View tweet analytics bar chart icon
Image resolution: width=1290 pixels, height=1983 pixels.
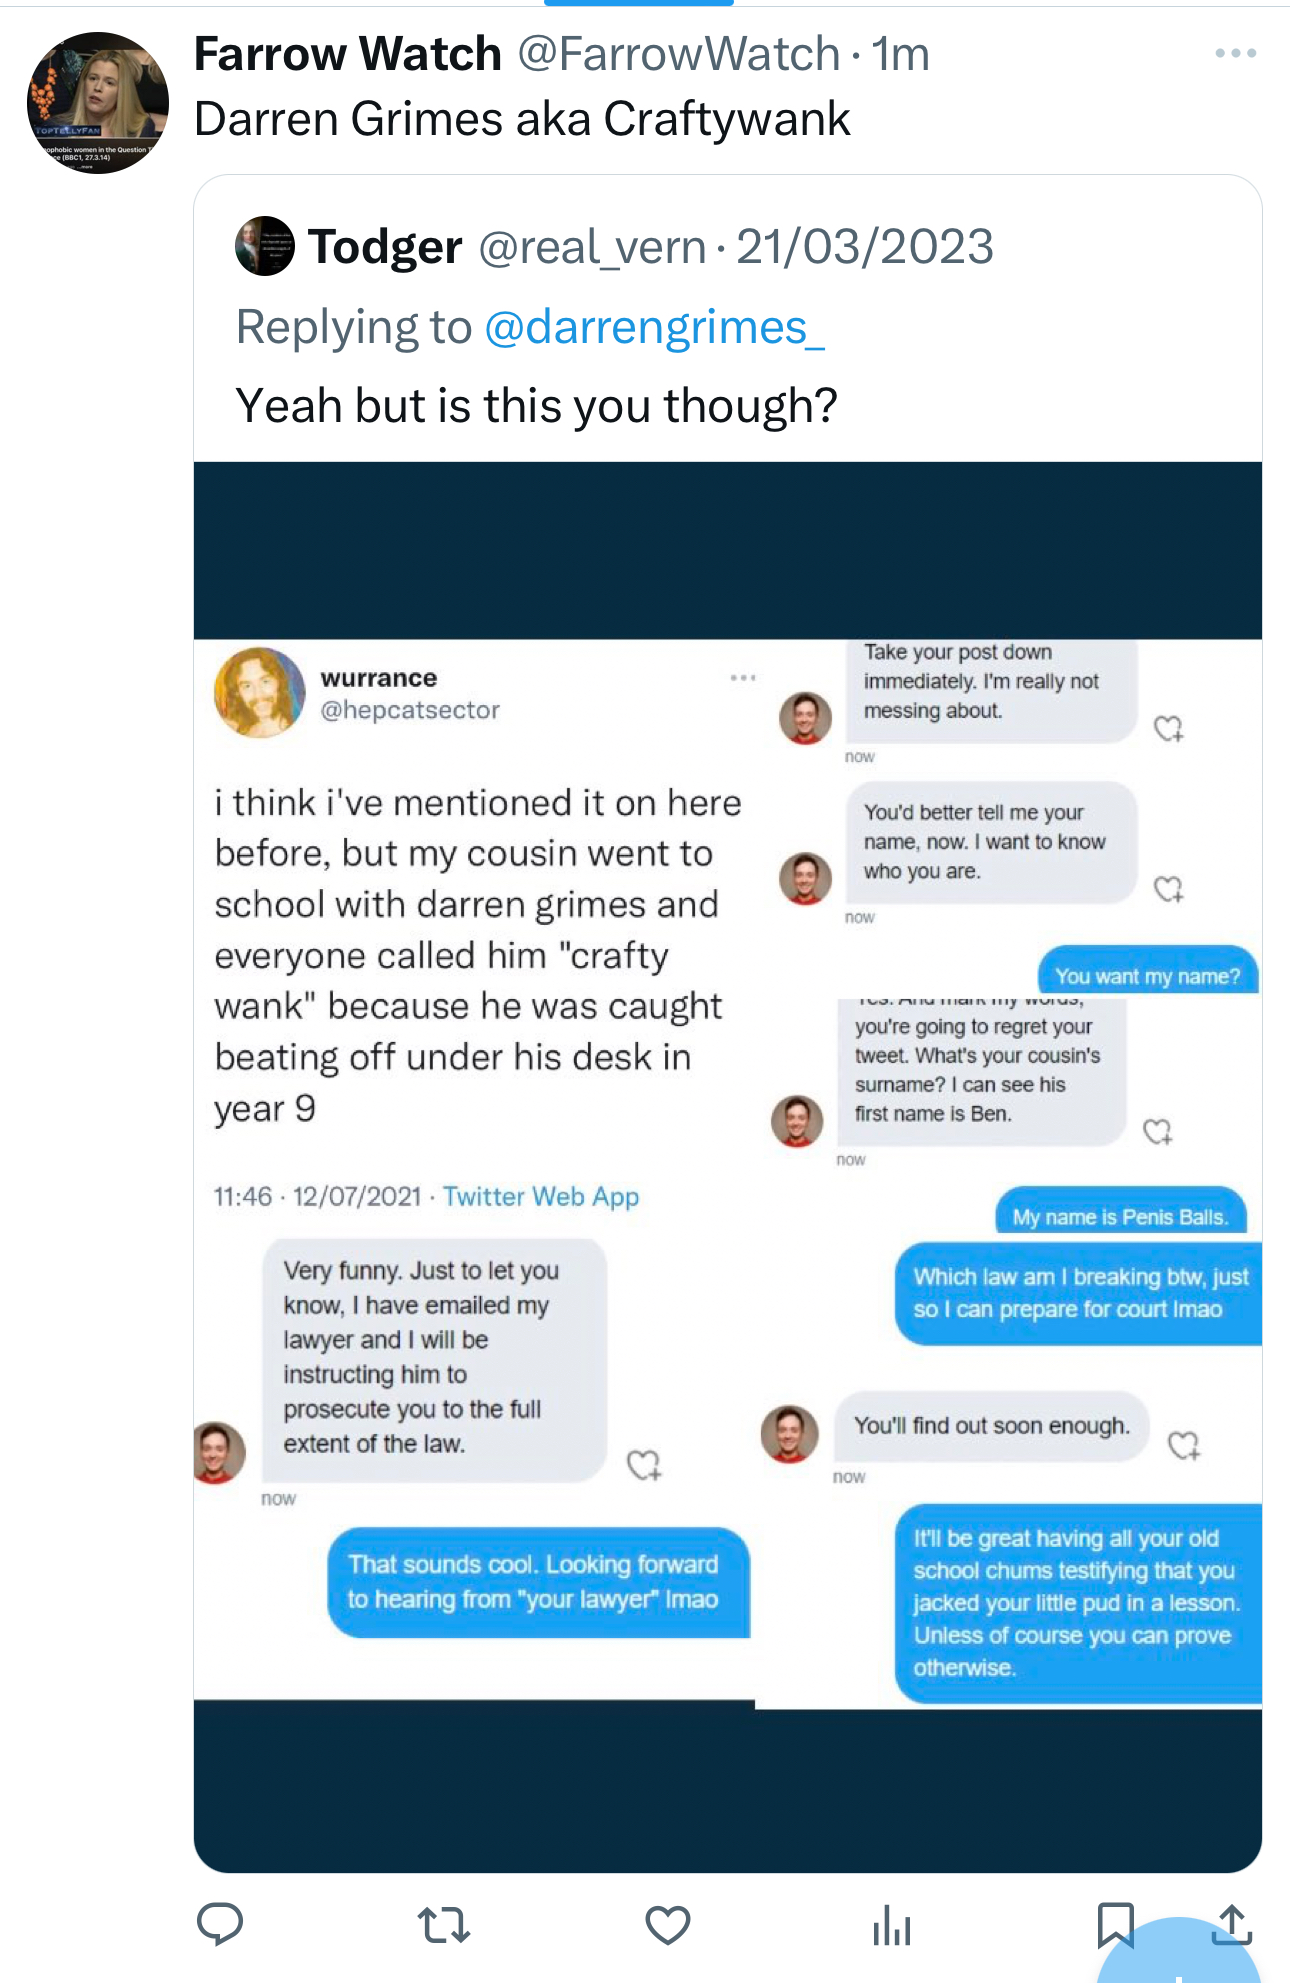tap(891, 1923)
